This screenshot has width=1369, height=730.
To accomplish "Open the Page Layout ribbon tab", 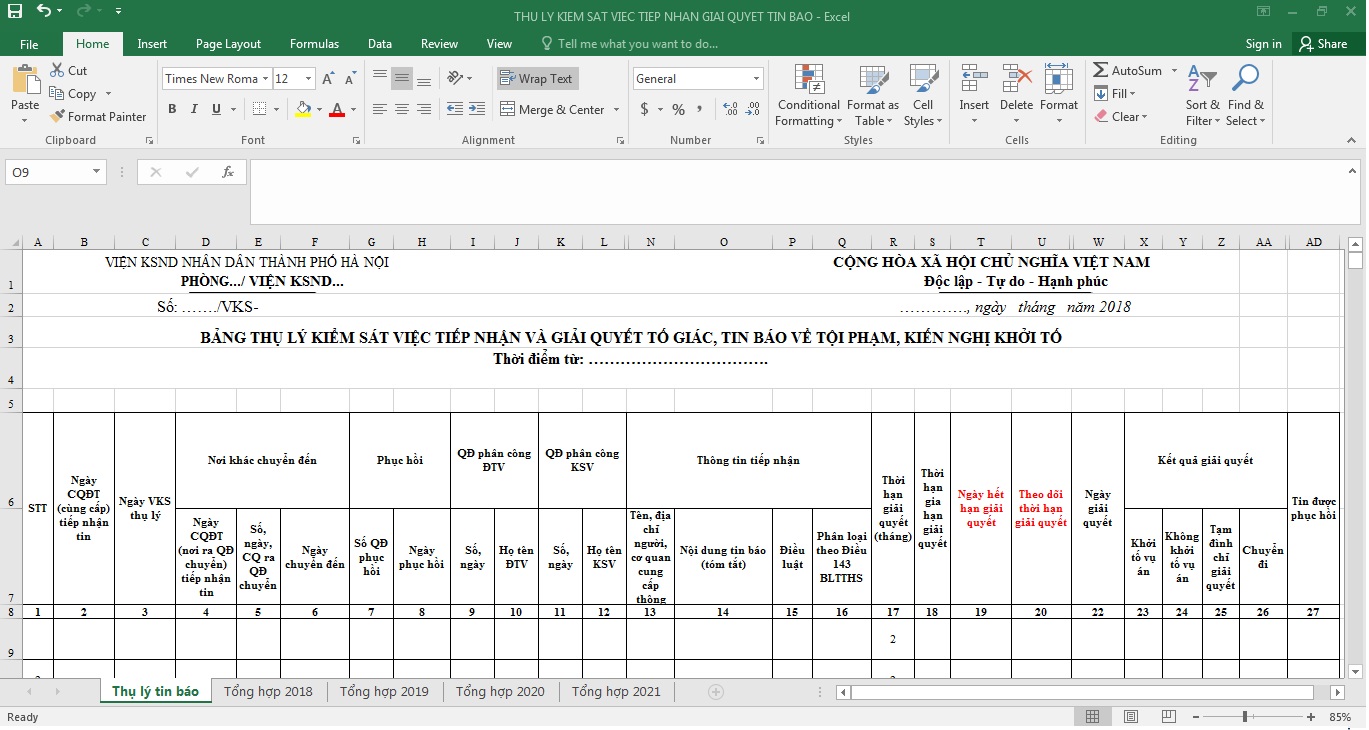I will [x=228, y=44].
